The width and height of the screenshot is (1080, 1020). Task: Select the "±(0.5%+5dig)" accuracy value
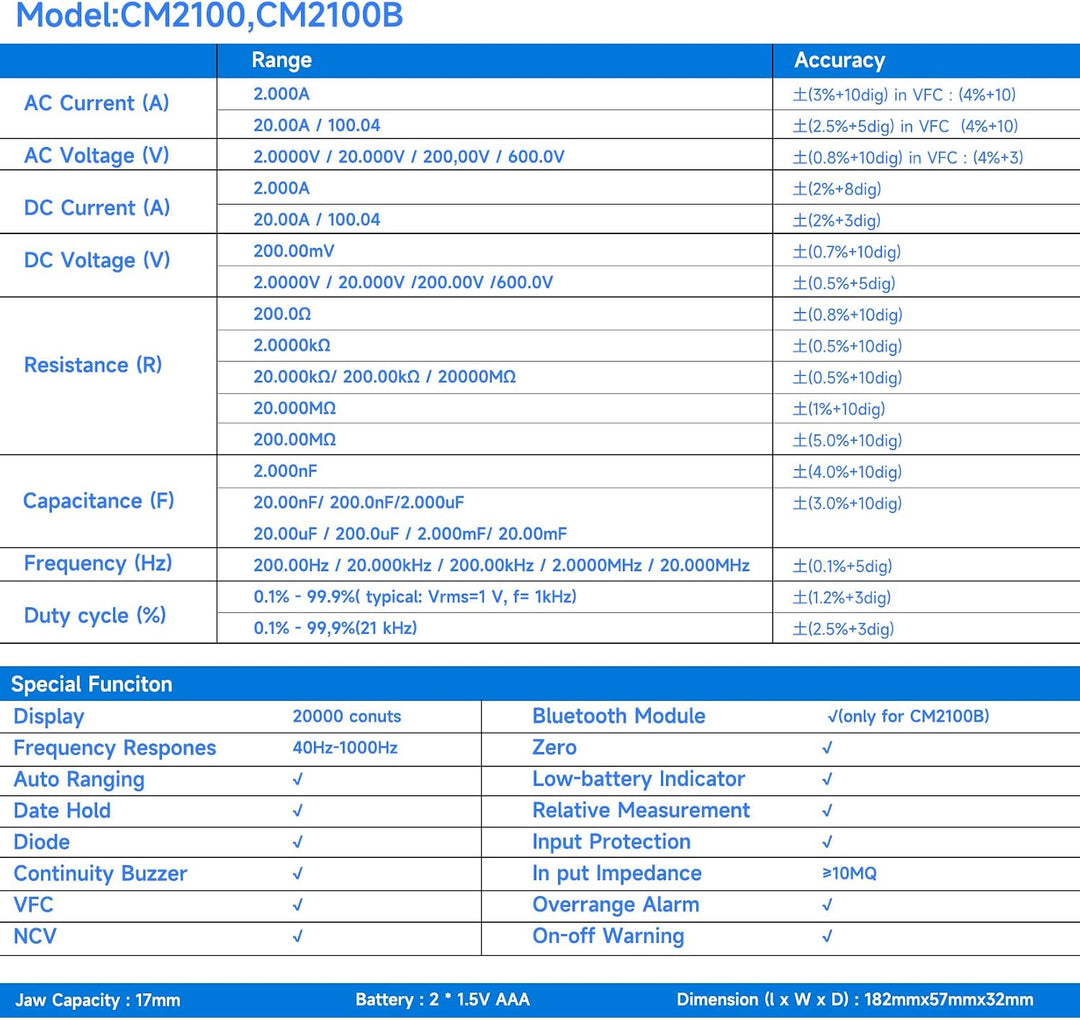844,283
